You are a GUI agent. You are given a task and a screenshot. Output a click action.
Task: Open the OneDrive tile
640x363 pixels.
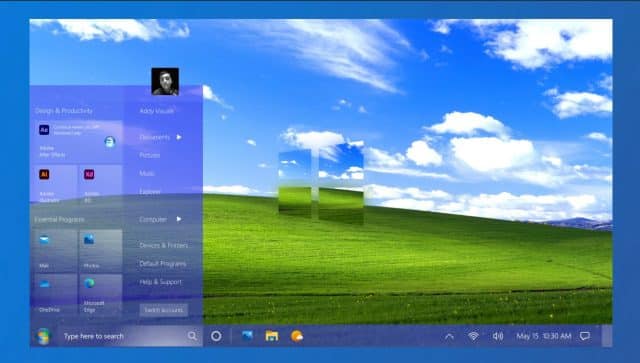click(x=54, y=294)
